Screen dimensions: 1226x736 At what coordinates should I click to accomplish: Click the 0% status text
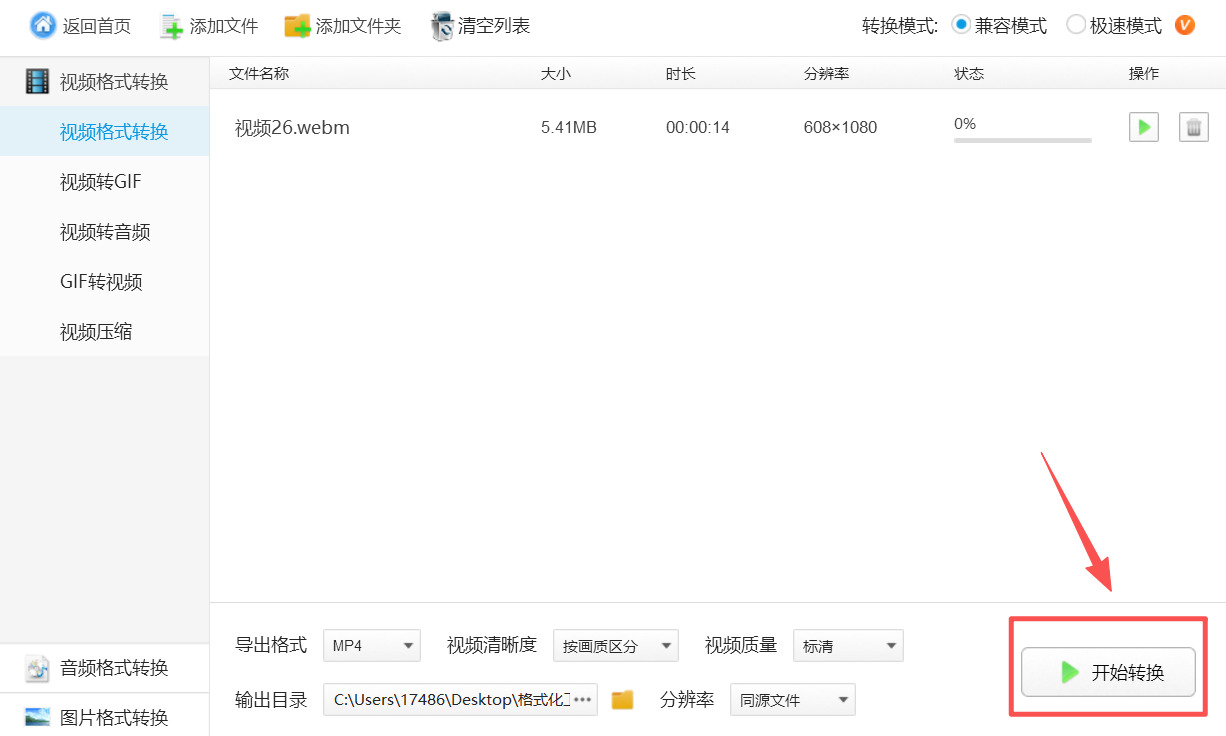(965, 124)
